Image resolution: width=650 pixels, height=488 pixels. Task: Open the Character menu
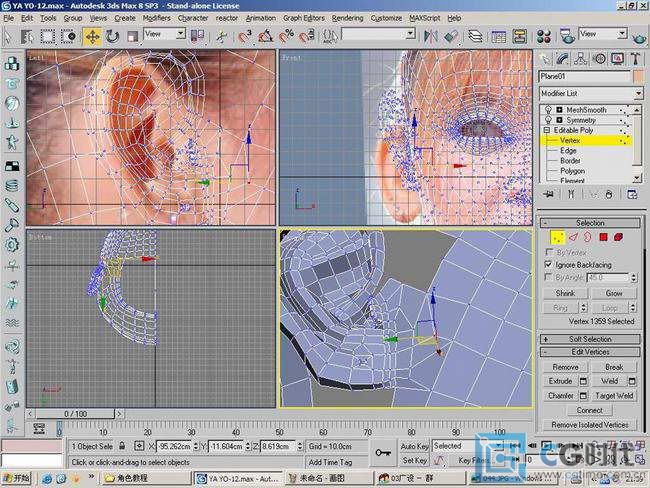(193, 18)
